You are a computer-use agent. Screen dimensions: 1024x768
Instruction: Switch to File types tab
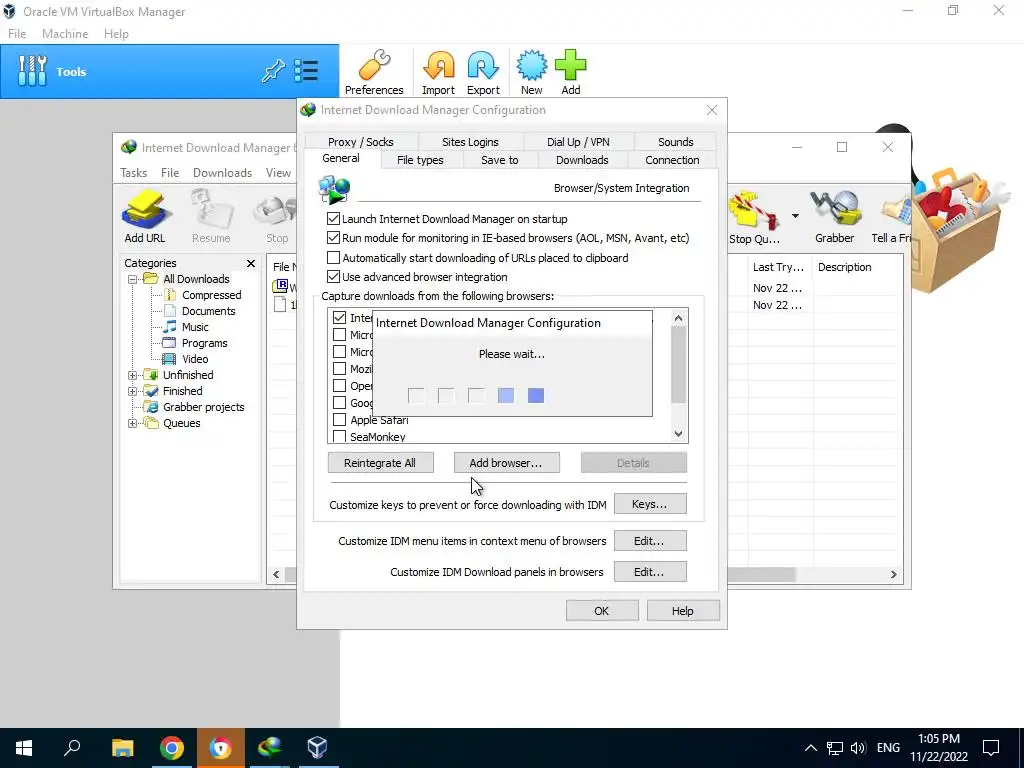click(420, 160)
